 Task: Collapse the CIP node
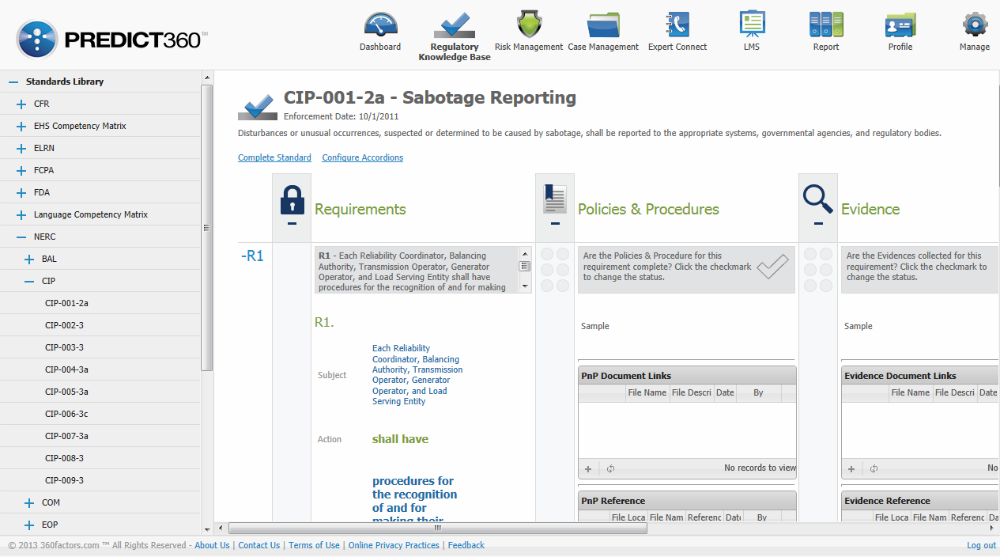(x=29, y=281)
